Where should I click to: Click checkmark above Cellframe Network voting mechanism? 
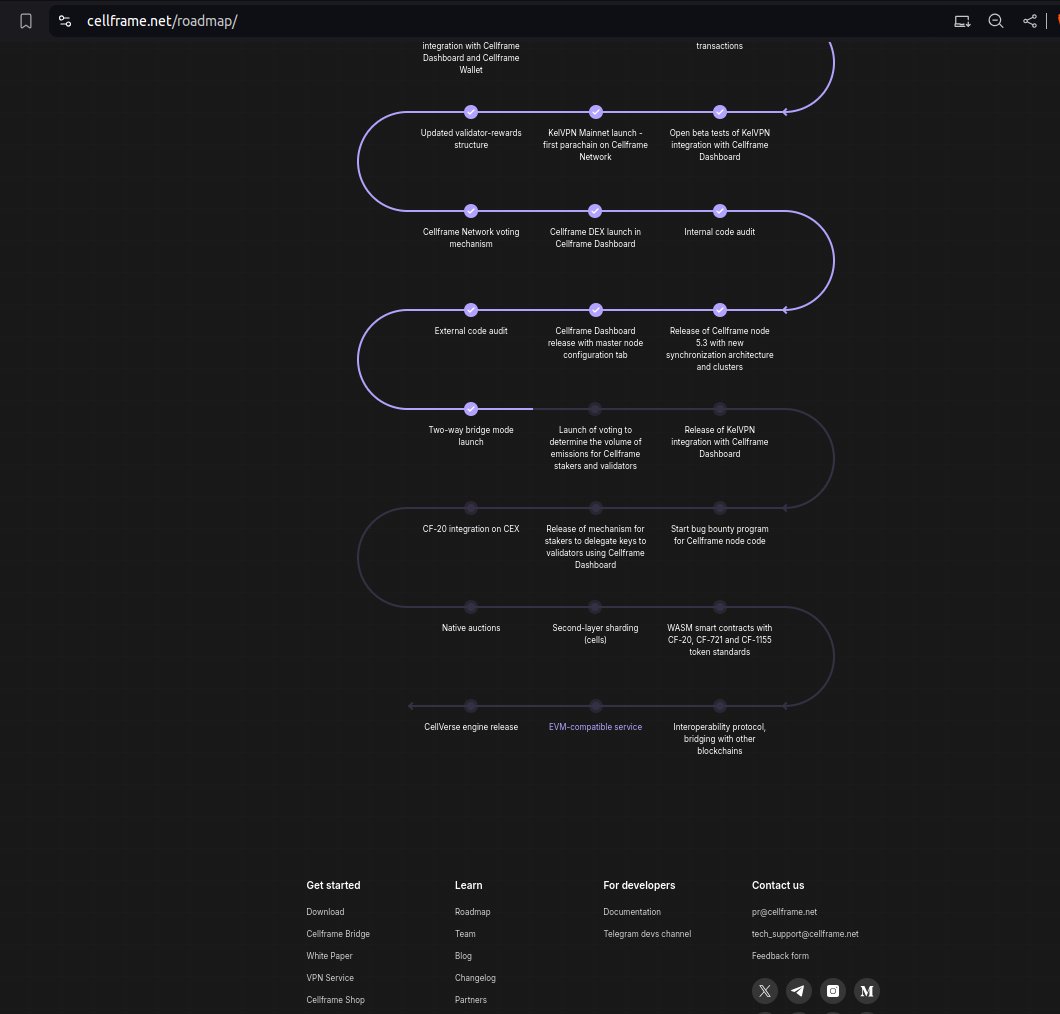(471, 211)
